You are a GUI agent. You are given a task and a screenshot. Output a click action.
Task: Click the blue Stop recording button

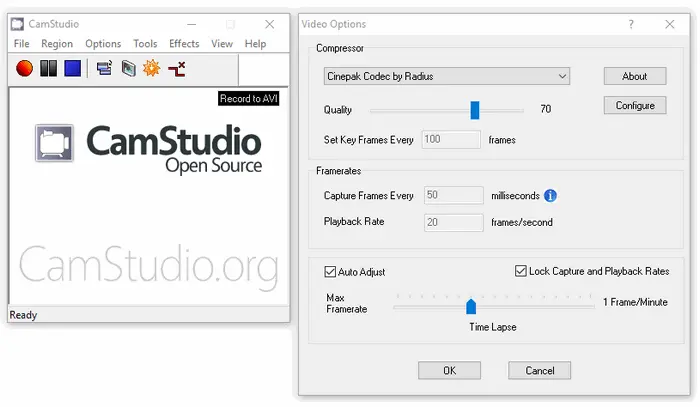(72, 68)
